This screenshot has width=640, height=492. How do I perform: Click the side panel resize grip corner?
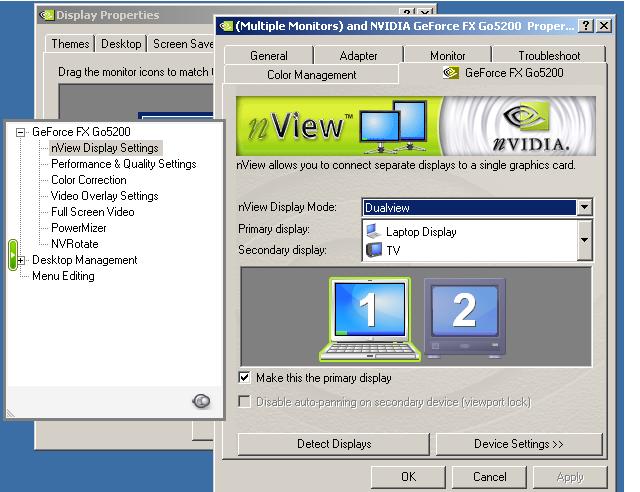(11, 413)
